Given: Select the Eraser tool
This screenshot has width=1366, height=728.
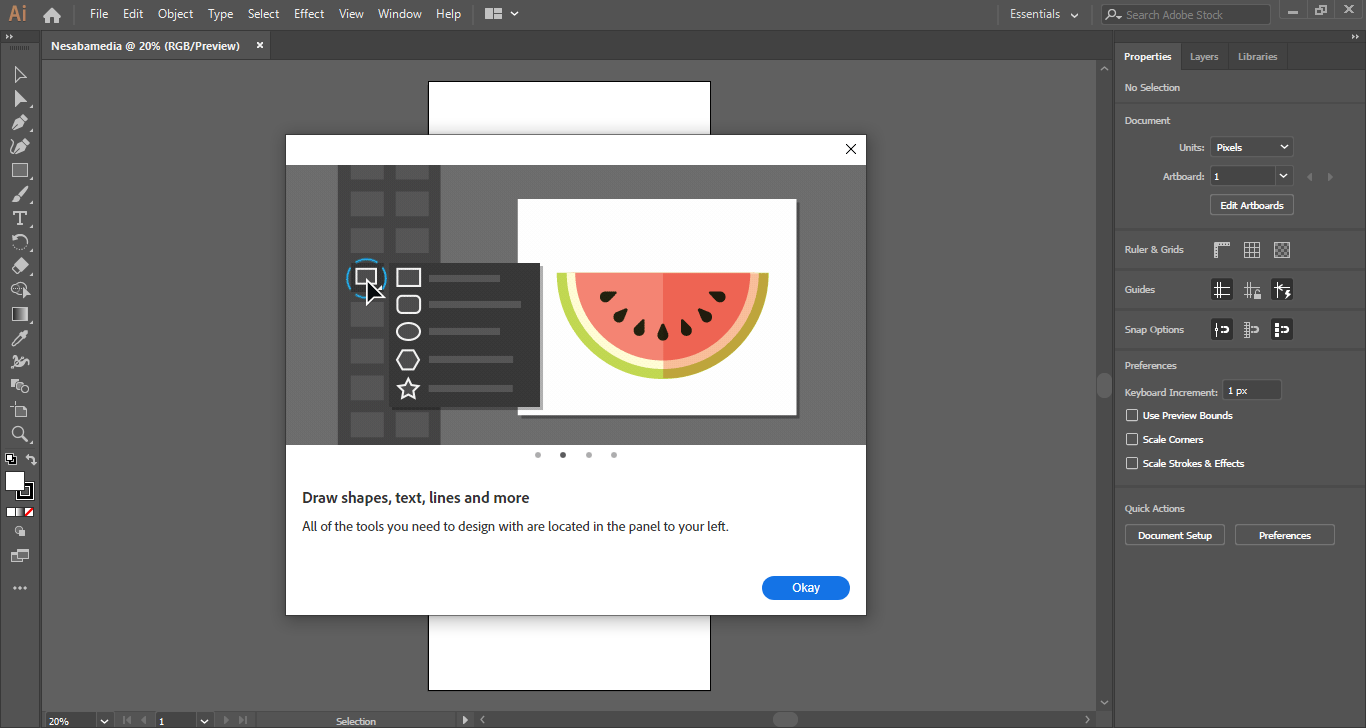Looking at the screenshot, I should (19, 267).
